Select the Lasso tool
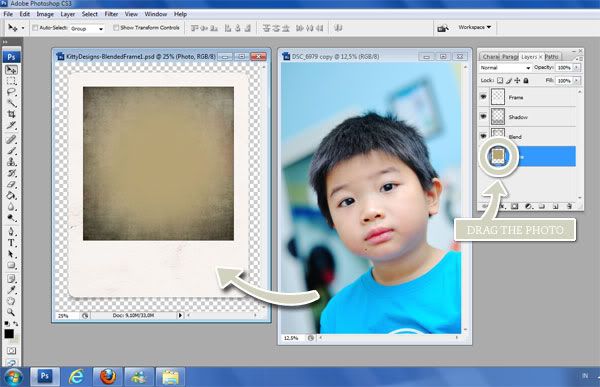The image size is (600, 387). (11, 92)
